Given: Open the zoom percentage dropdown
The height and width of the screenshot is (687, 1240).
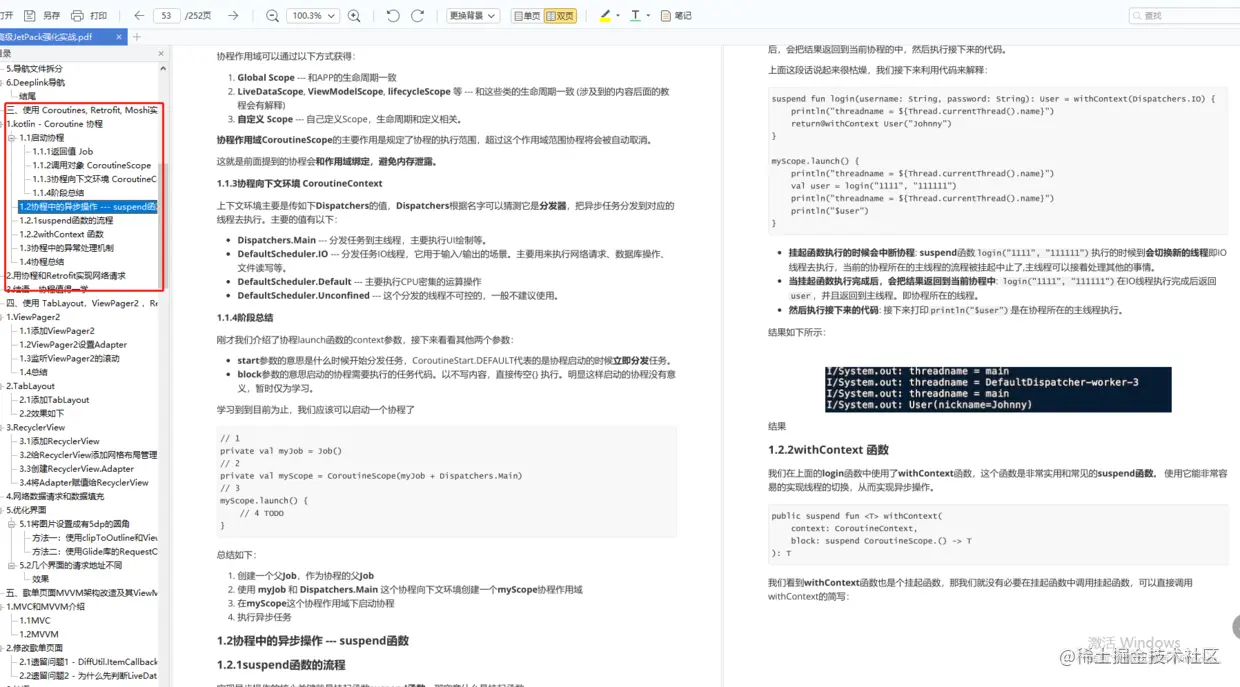Looking at the screenshot, I should coord(313,16).
